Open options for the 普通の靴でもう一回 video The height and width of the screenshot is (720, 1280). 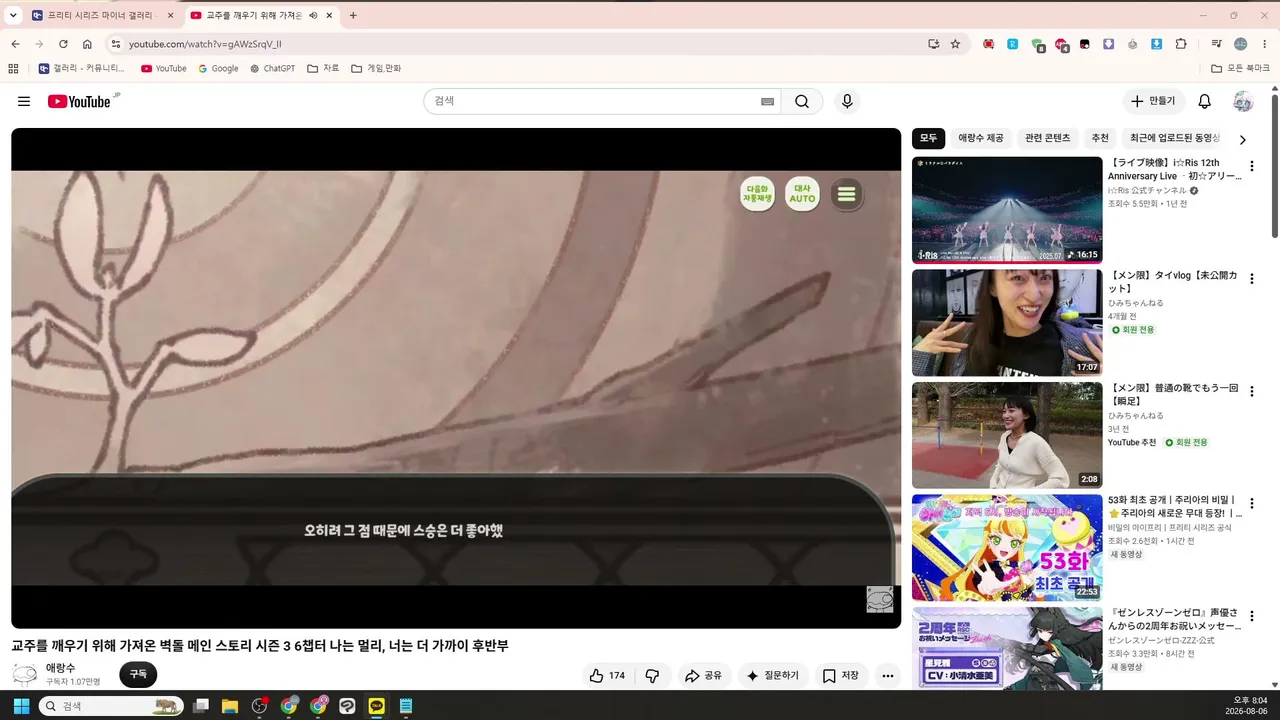(x=1251, y=391)
